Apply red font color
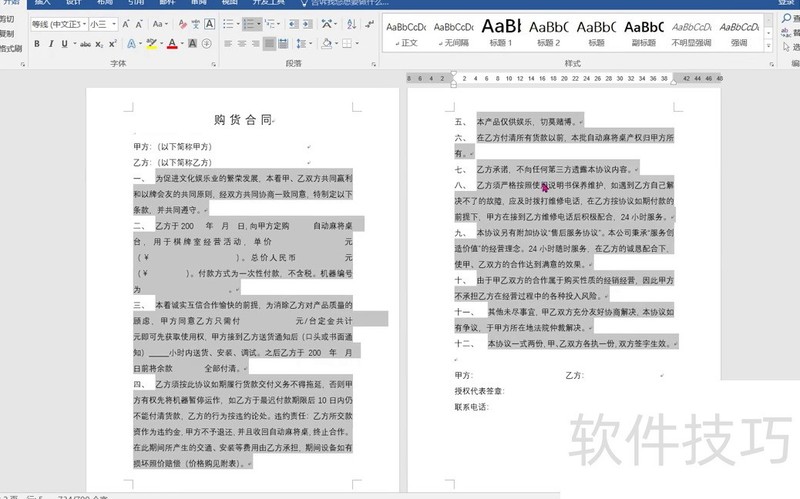800x499 pixels. pyautogui.click(x=172, y=44)
